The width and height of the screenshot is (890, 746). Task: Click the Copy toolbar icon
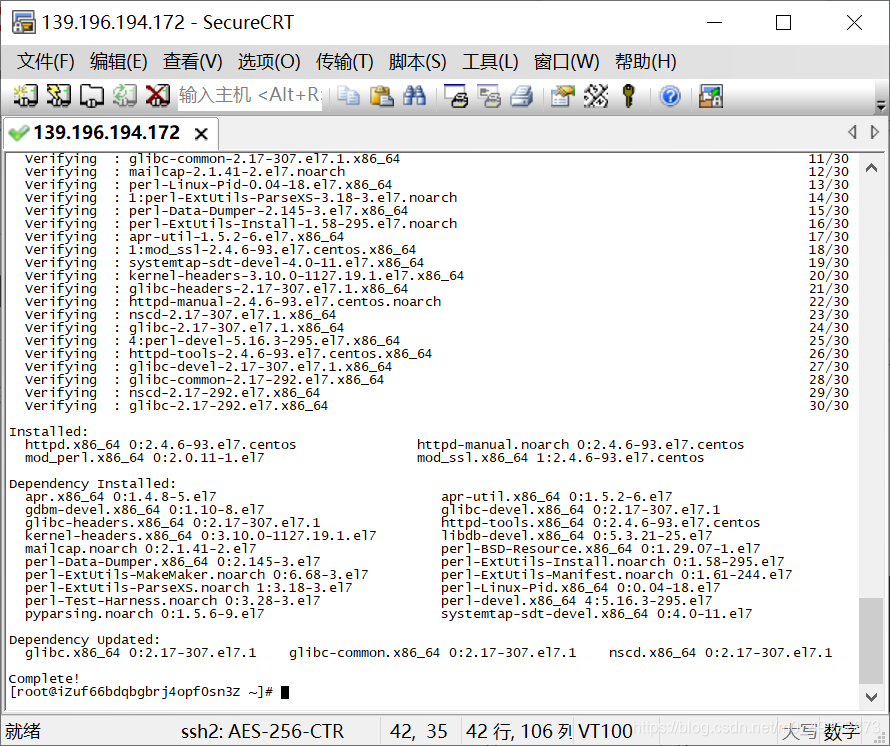(348, 96)
